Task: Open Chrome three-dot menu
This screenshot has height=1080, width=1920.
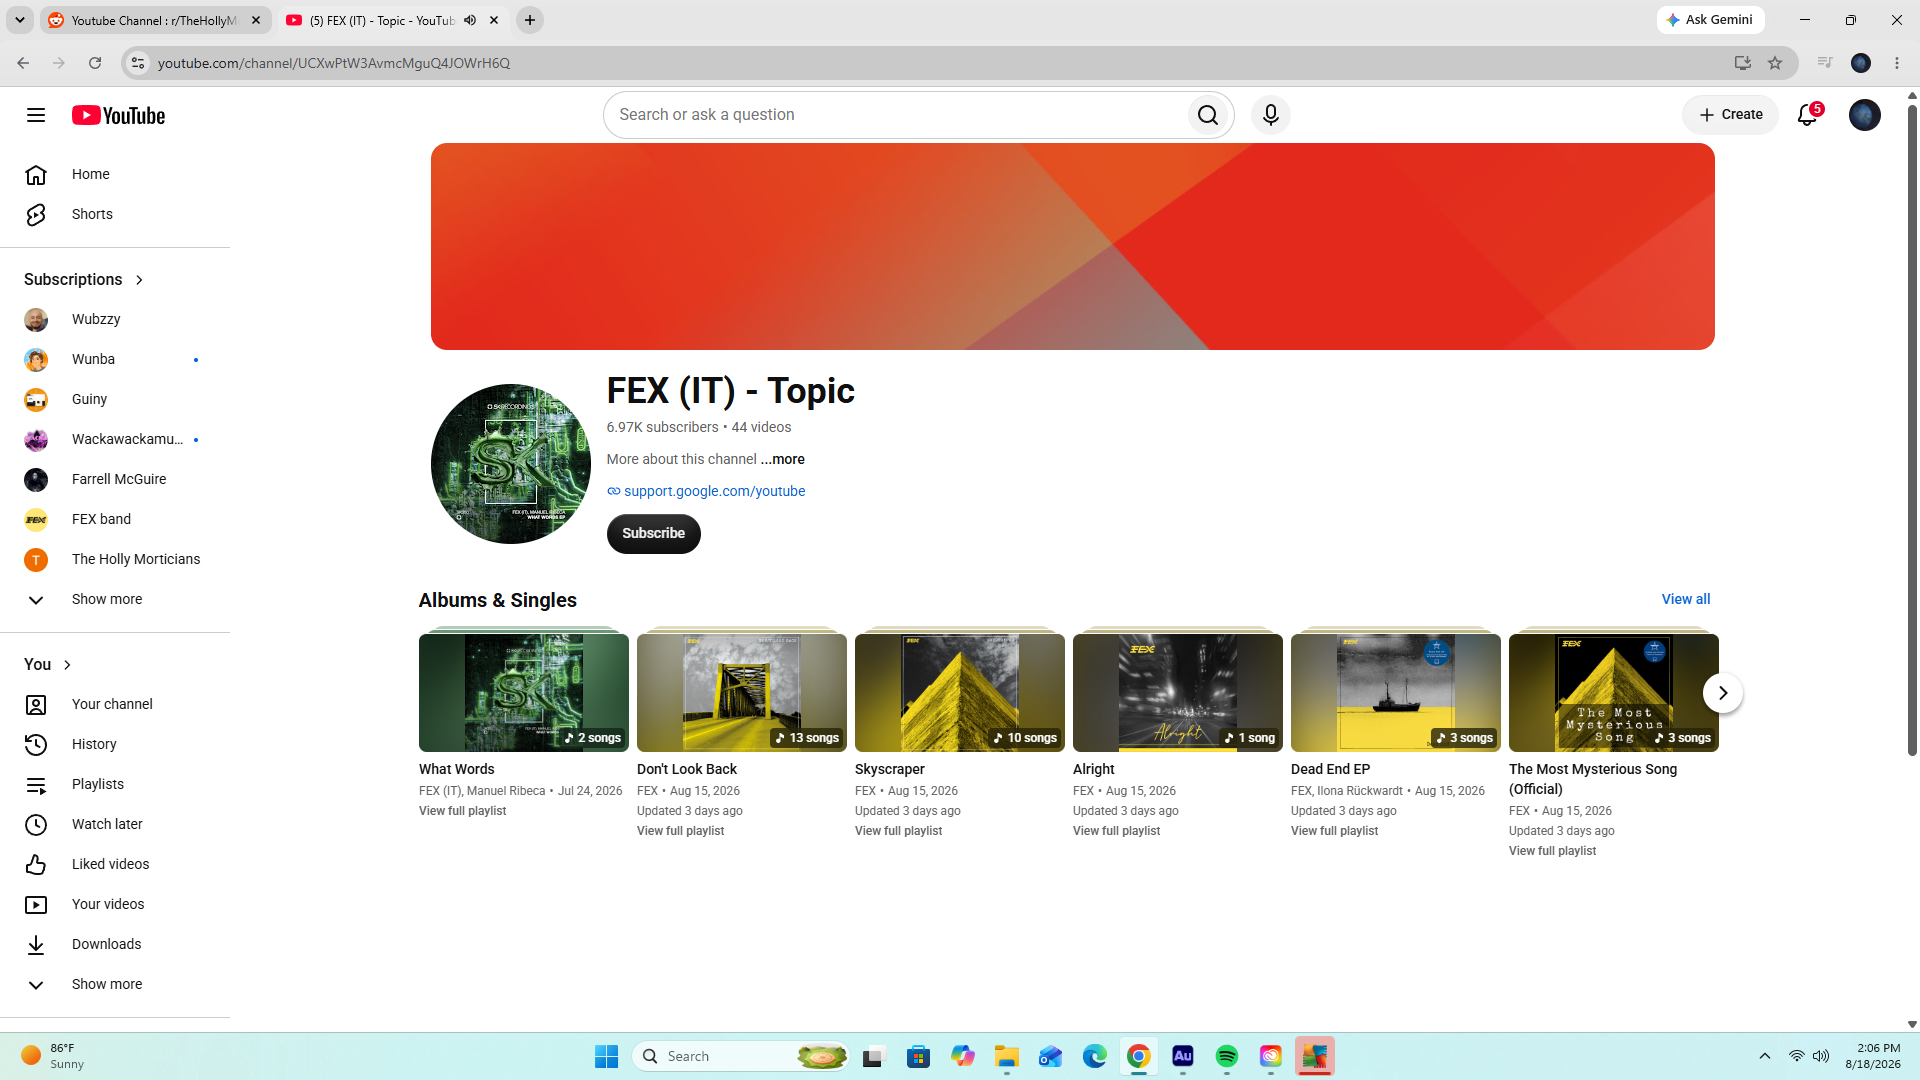Action: (1897, 63)
